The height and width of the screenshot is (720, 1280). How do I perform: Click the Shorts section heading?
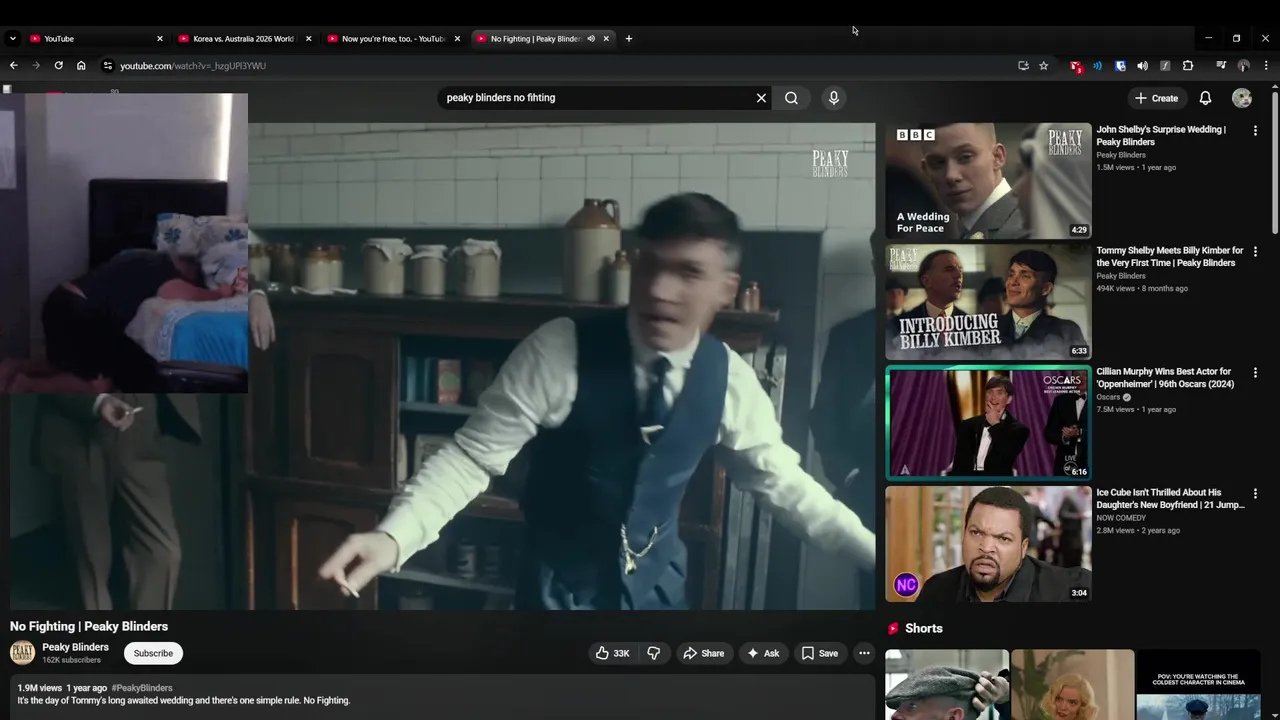[x=923, y=628]
